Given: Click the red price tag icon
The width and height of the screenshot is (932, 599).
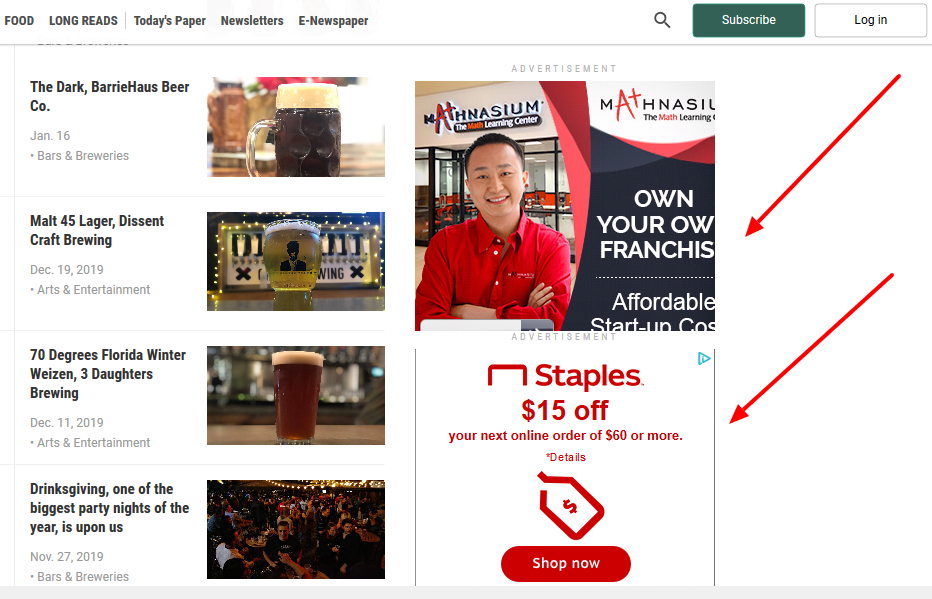Looking at the screenshot, I should click(571, 506).
